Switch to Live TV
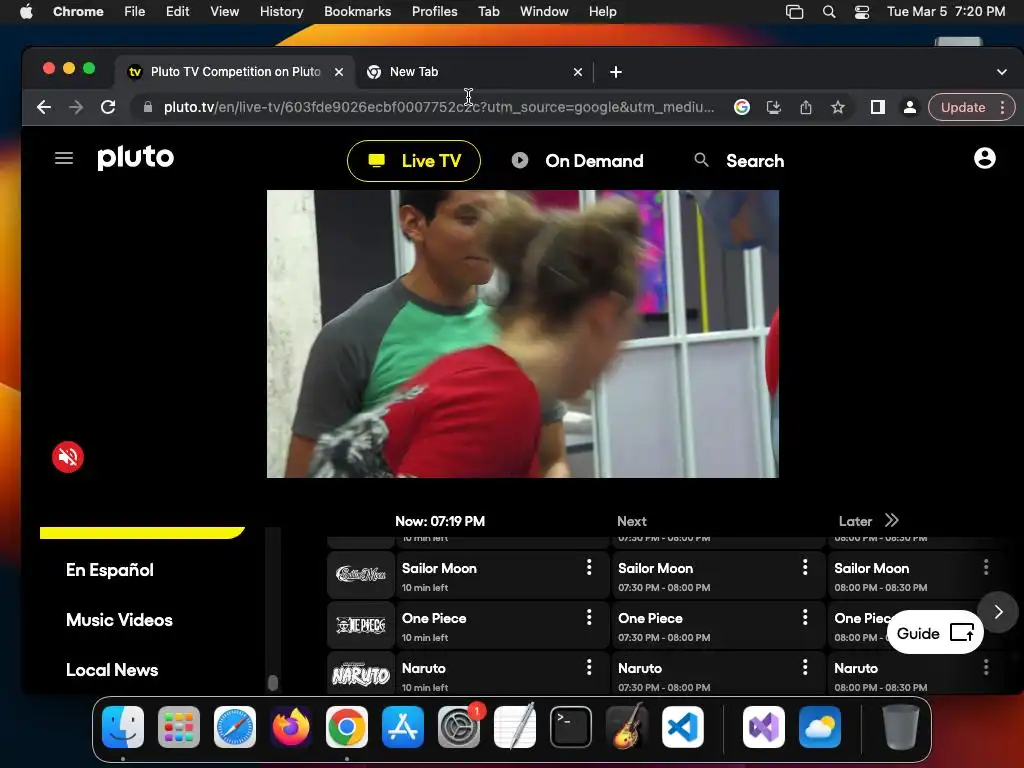 tap(414, 161)
